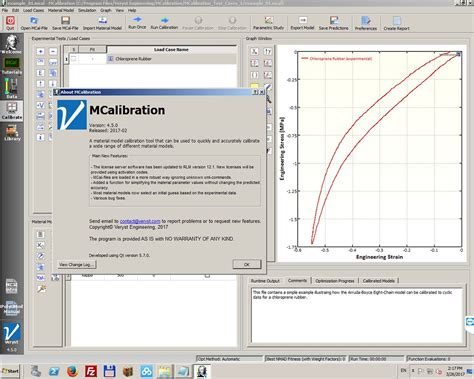474x379 pixels.
Task: Open the Welcome sidebar page
Action: click(x=12, y=44)
